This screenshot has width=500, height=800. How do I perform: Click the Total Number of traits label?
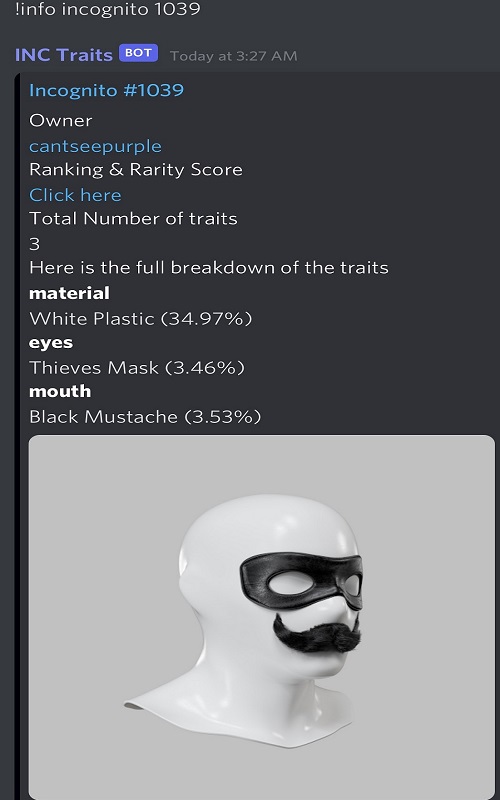[x=133, y=219]
